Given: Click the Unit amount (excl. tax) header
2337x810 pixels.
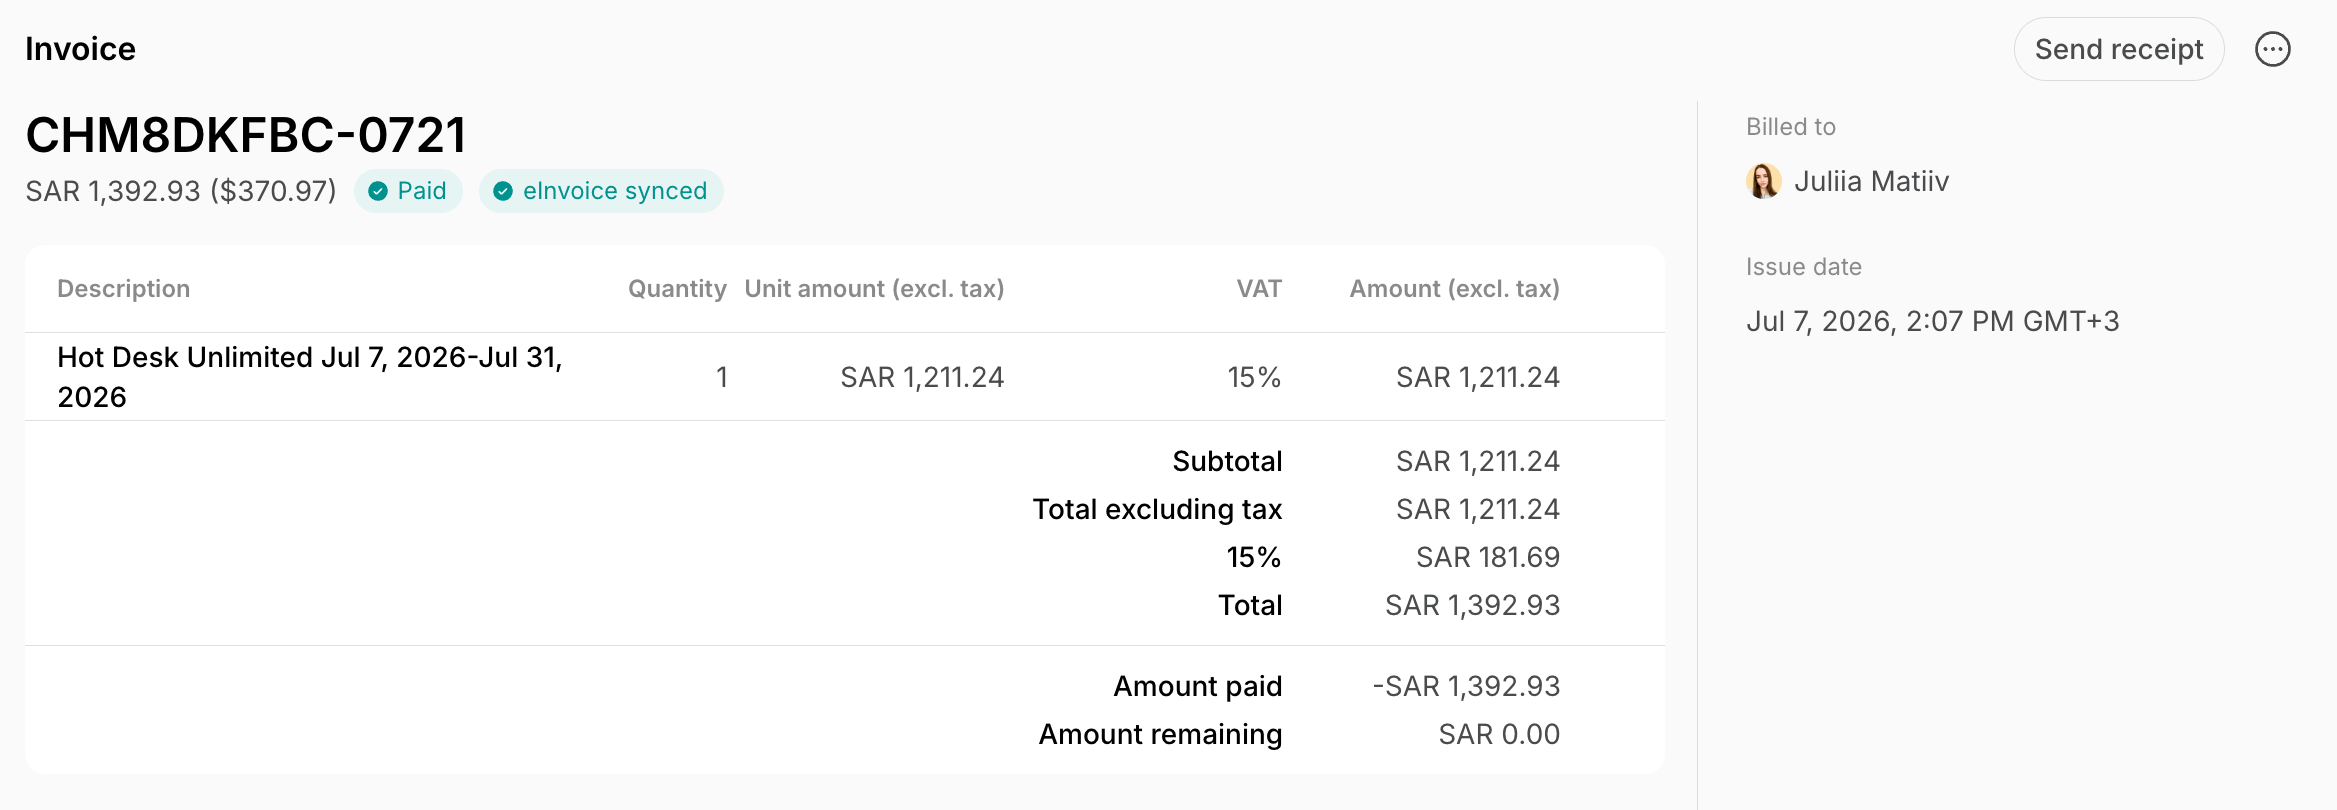Looking at the screenshot, I should [874, 289].
